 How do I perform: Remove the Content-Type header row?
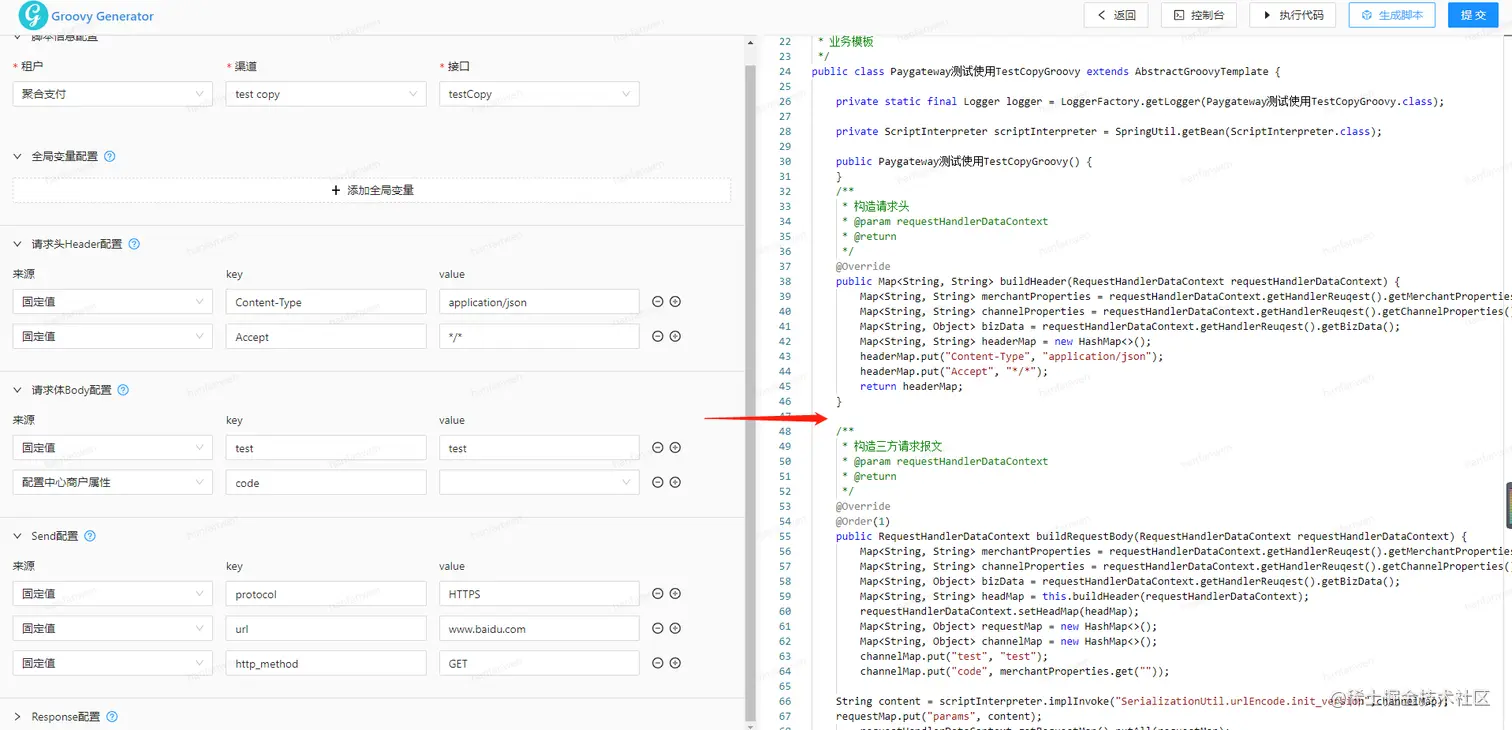point(658,302)
